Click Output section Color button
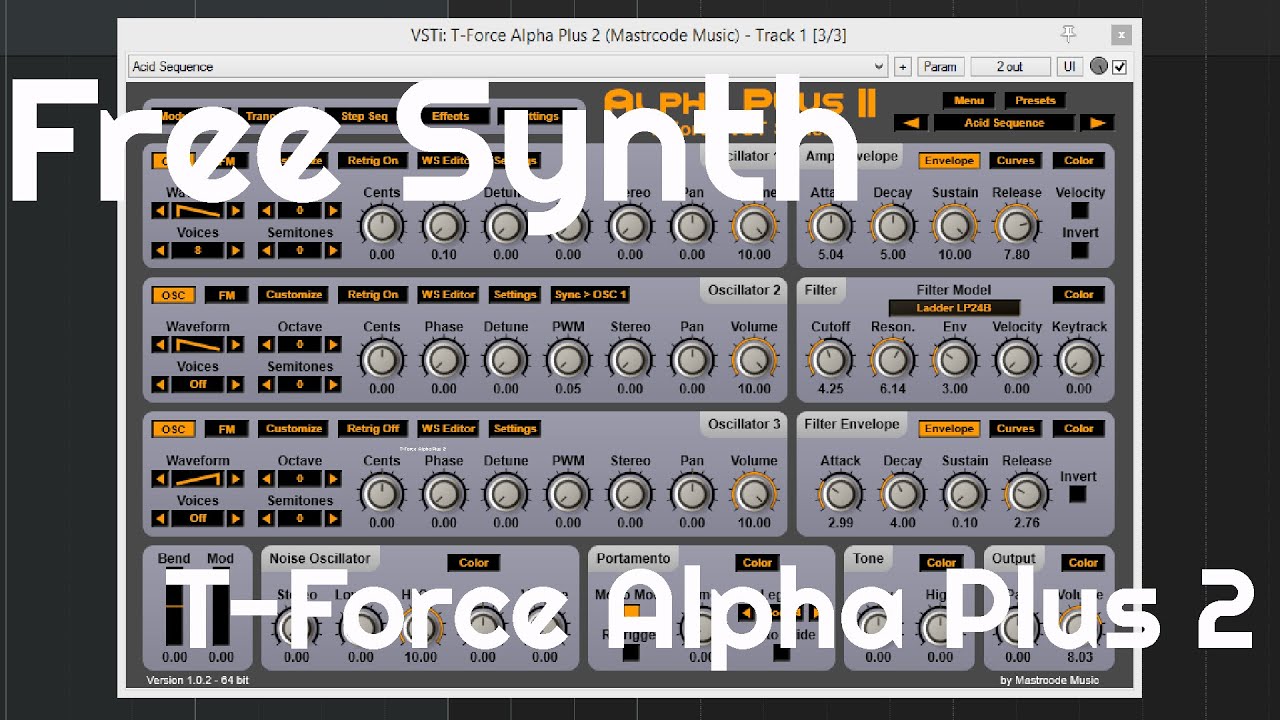This screenshot has width=1280, height=720. [x=1083, y=563]
